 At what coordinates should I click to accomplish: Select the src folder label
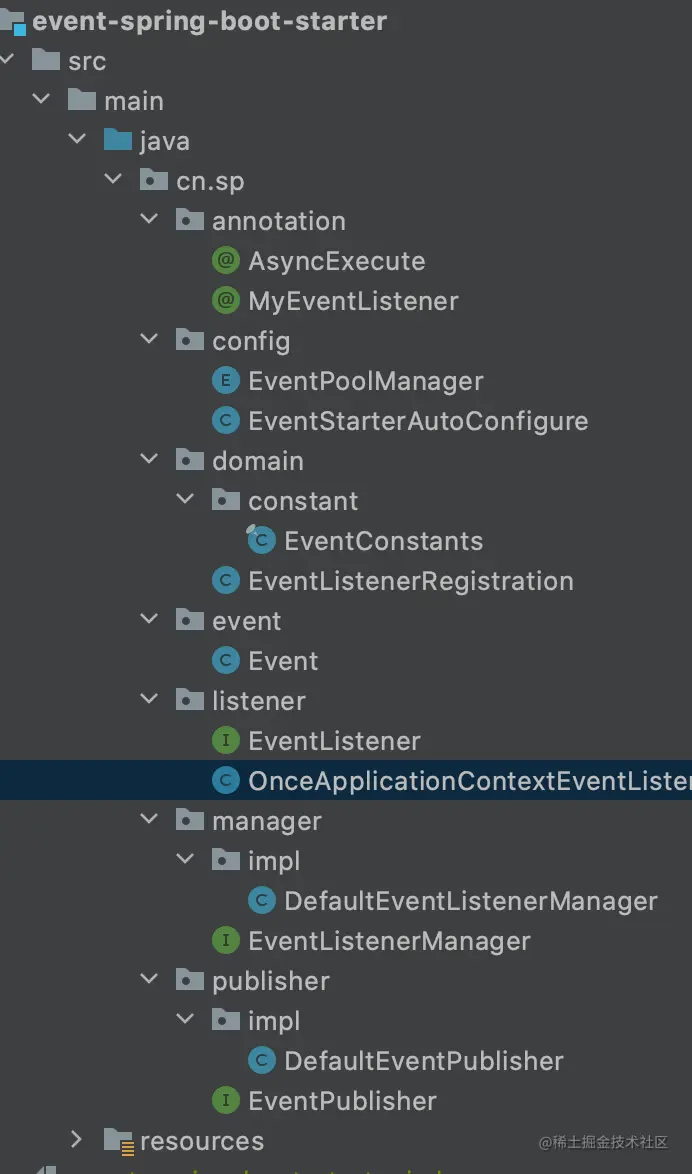[87, 61]
